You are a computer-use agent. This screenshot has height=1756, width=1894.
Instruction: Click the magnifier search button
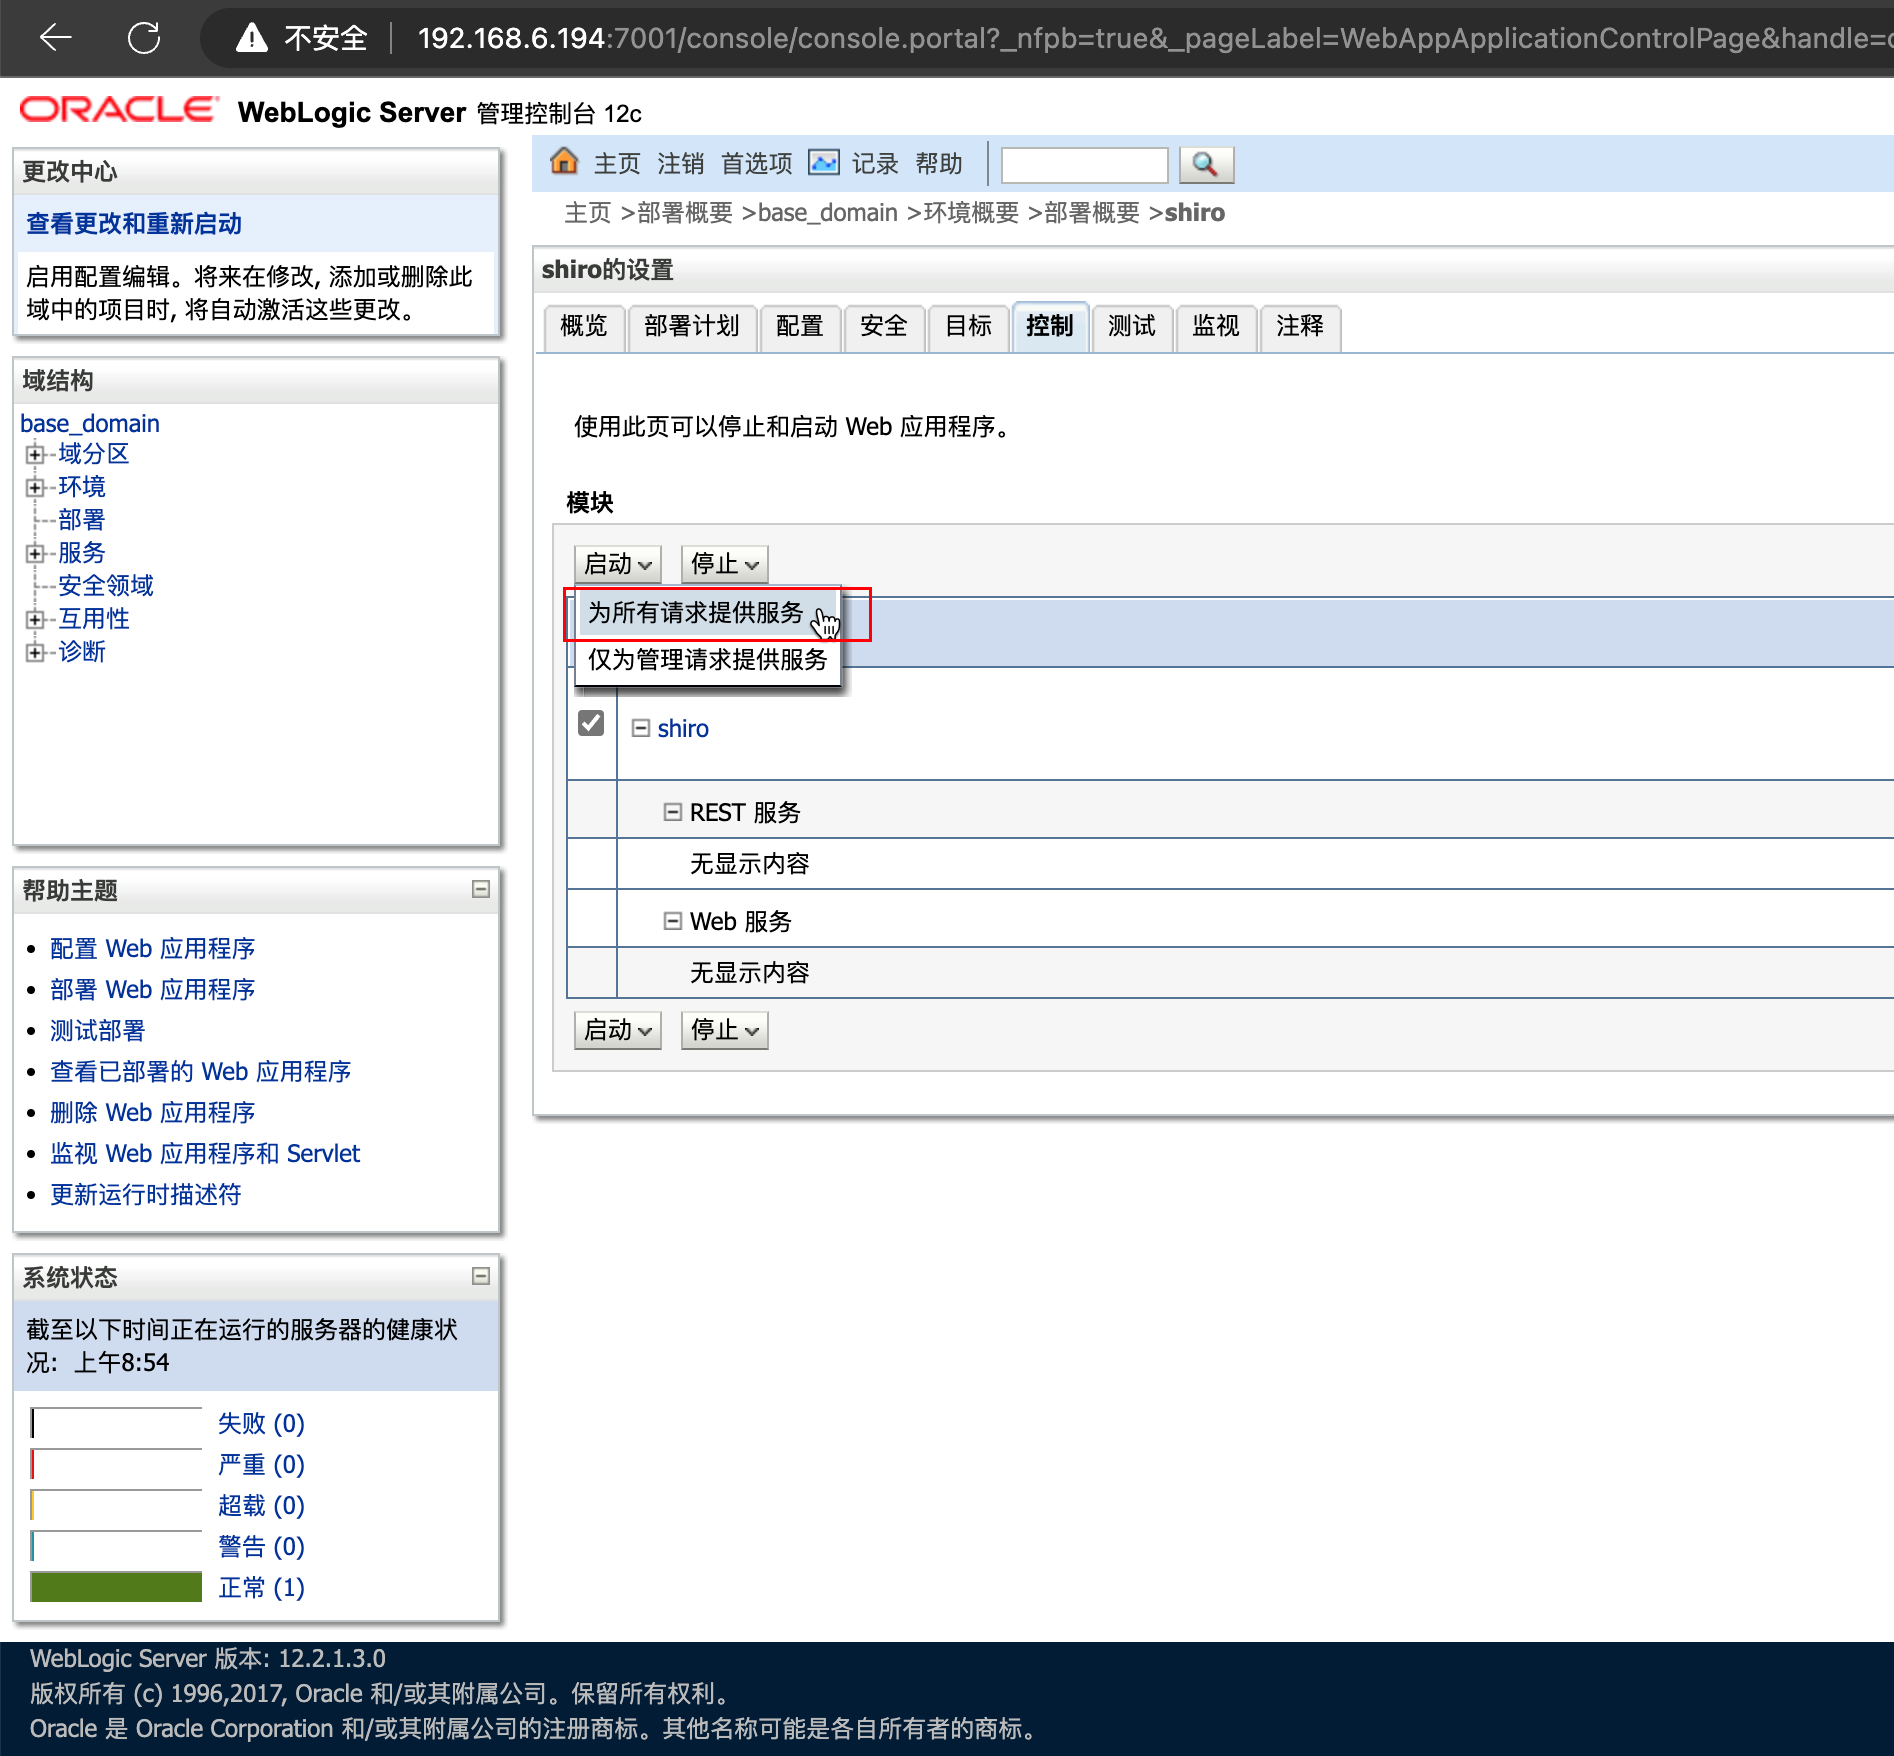pyautogui.click(x=1205, y=164)
